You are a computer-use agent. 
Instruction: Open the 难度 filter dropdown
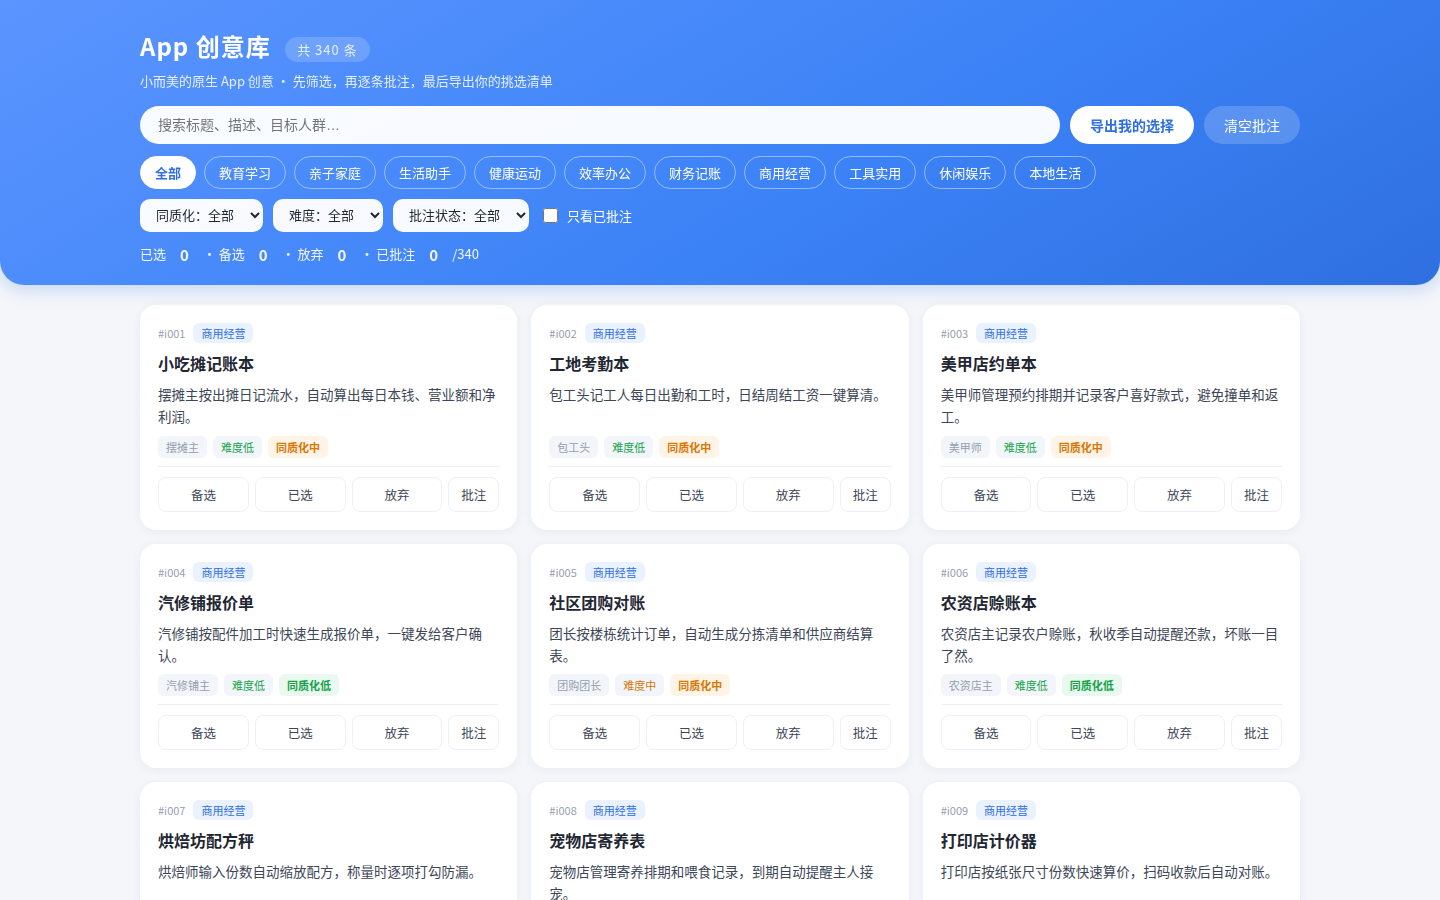click(x=328, y=216)
